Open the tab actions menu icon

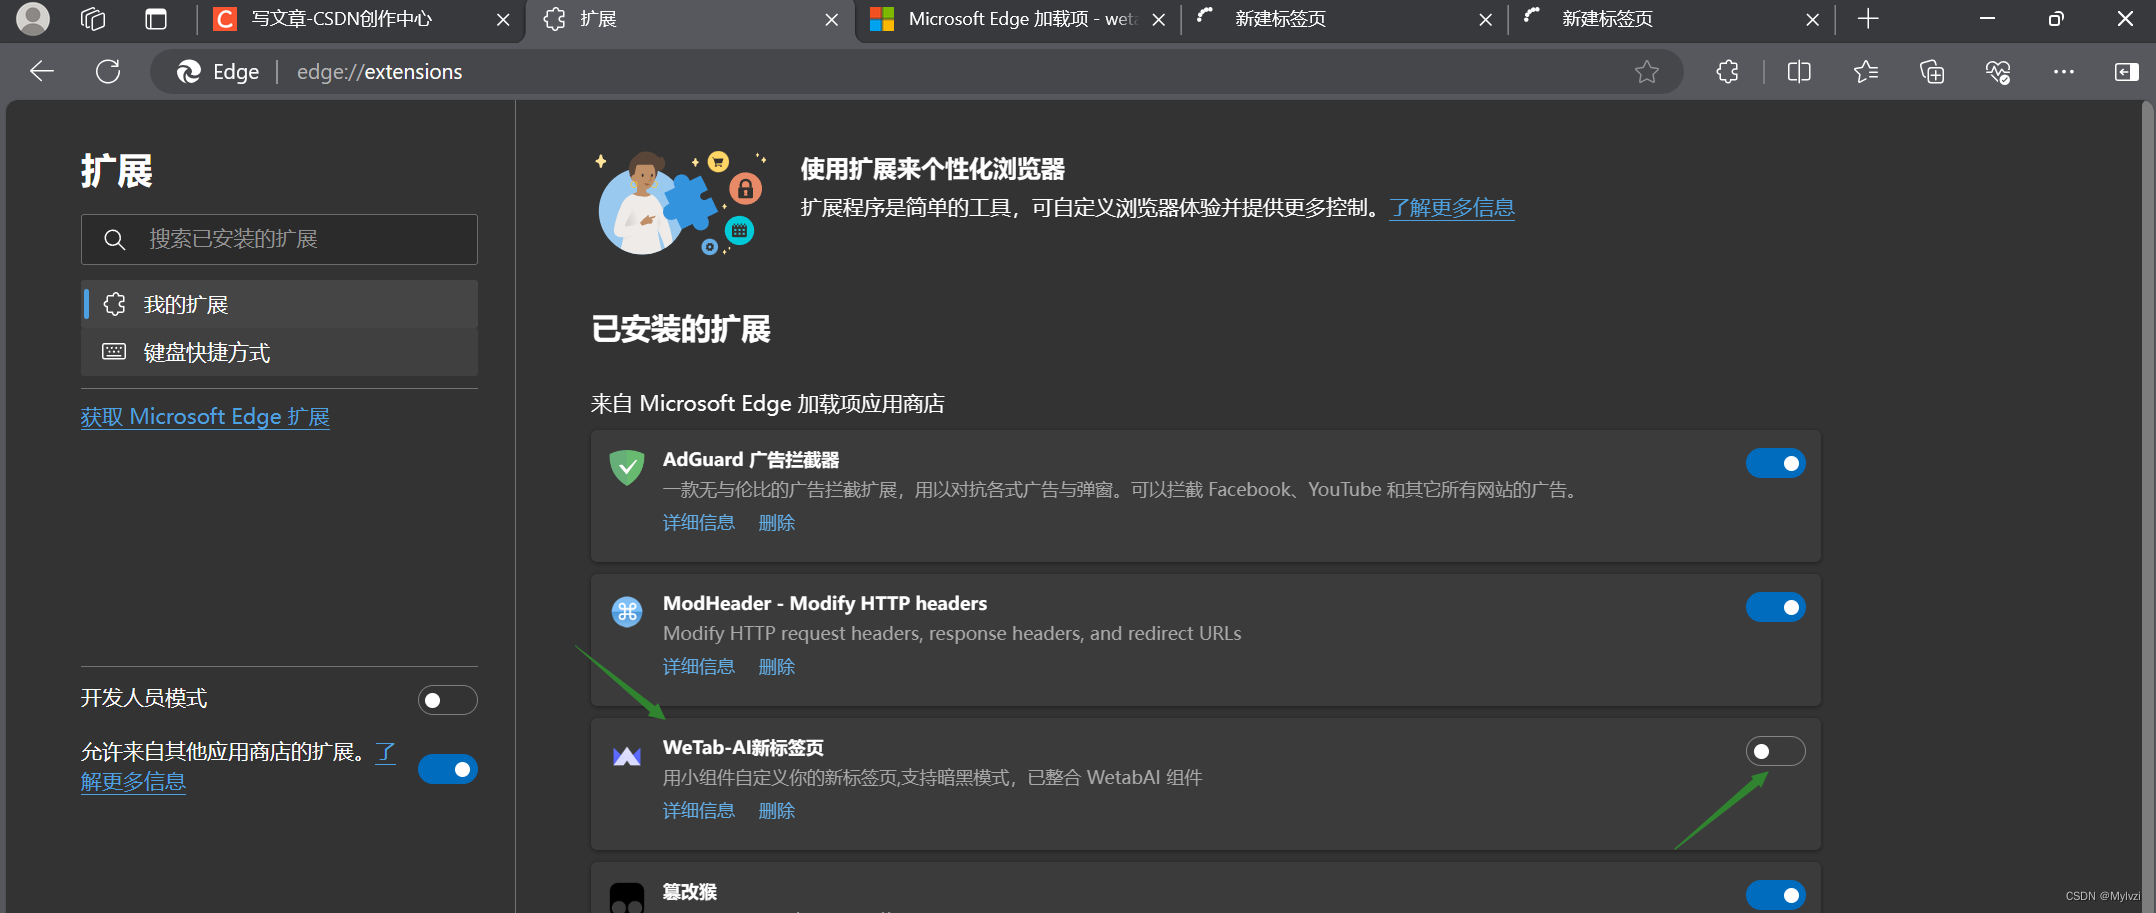(x=156, y=19)
